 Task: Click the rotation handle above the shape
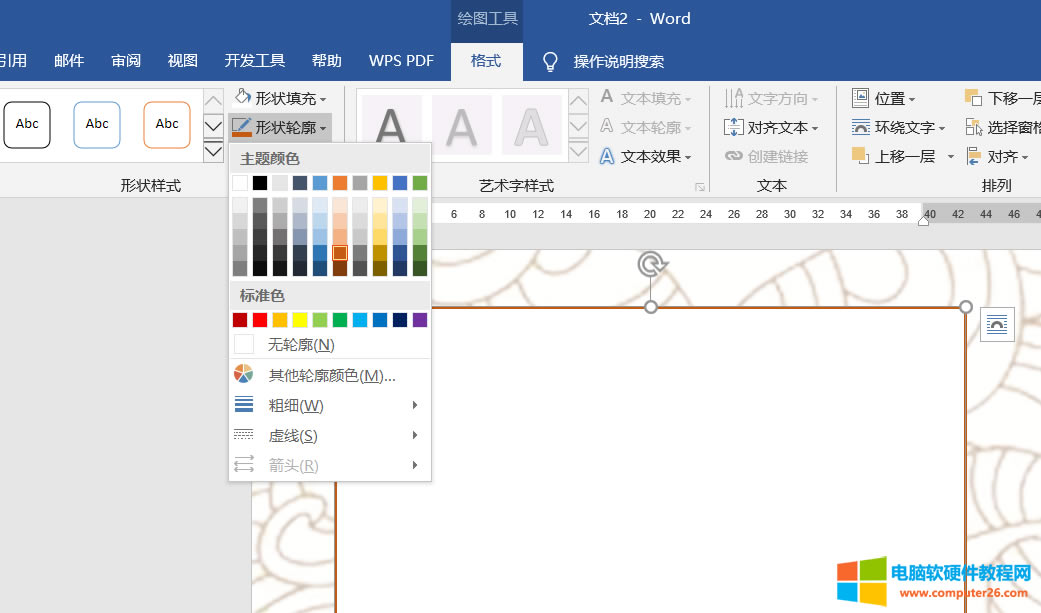click(x=651, y=264)
